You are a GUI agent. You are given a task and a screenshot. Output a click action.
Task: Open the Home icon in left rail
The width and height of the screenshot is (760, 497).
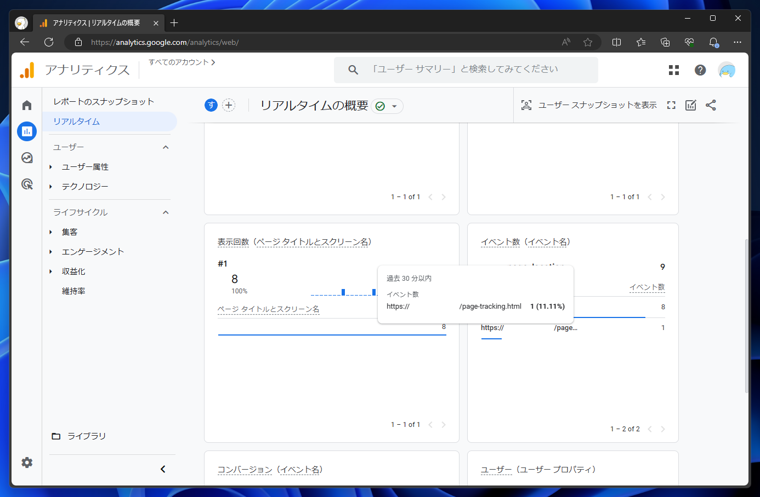[27, 105]
